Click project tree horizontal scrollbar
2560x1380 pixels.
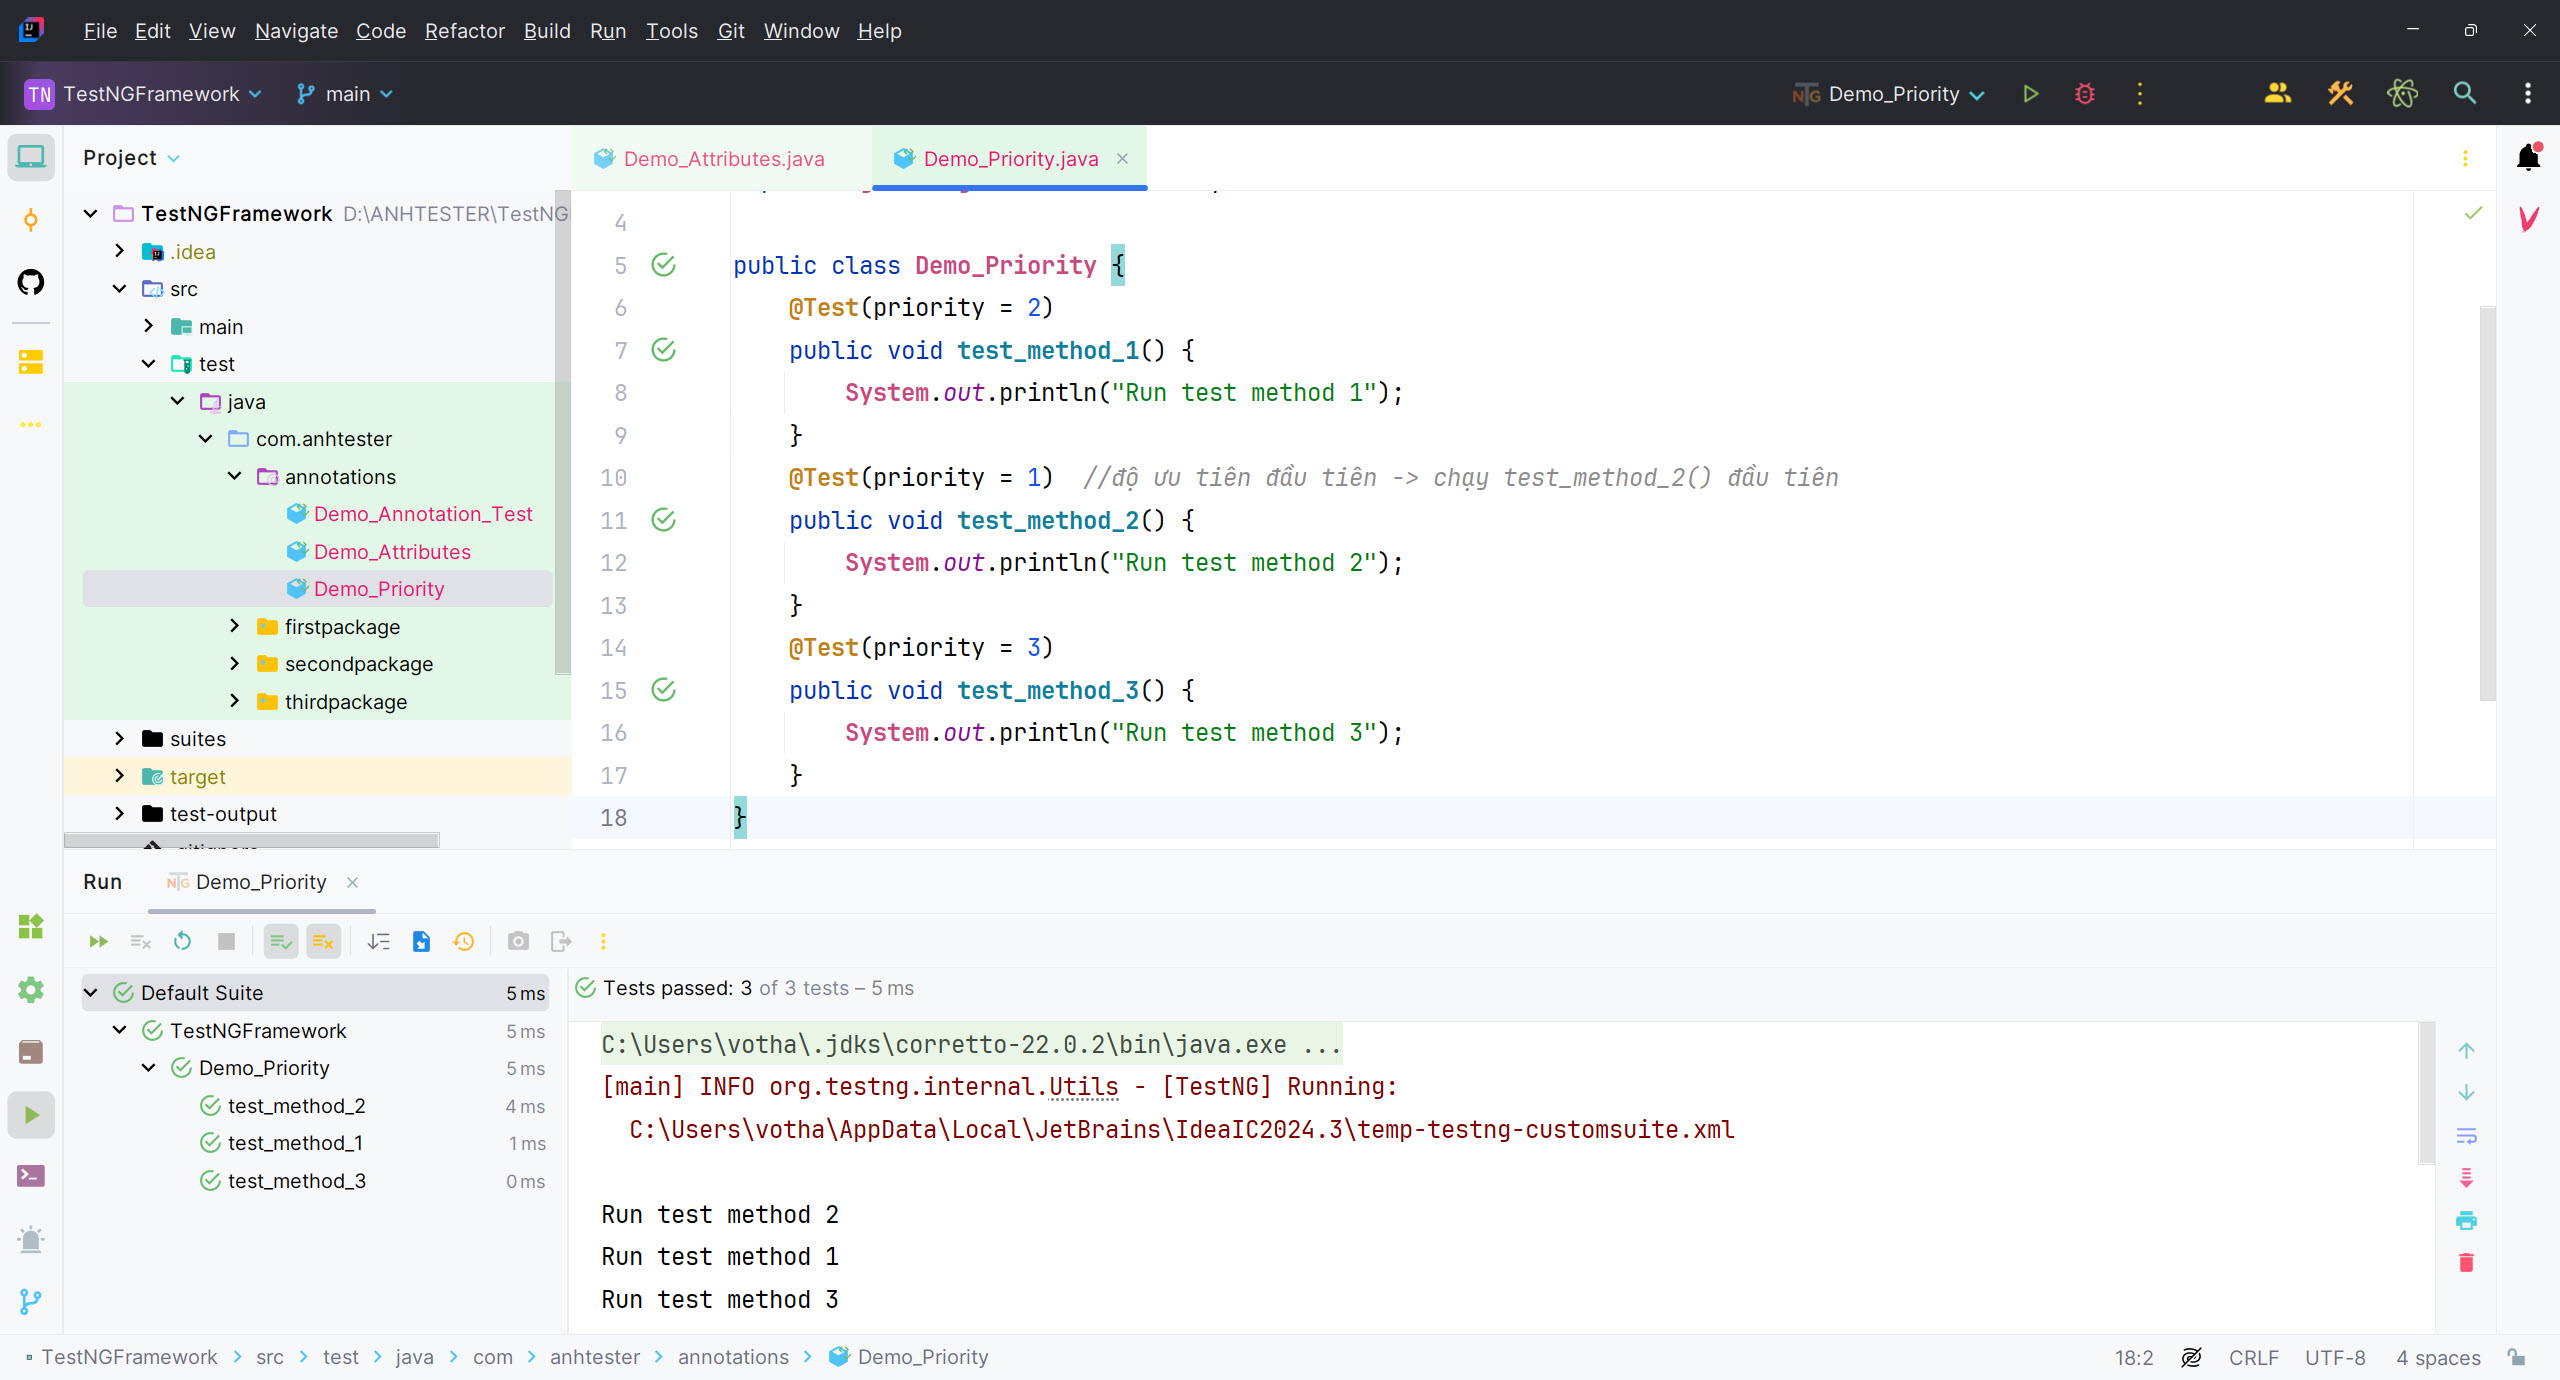(x=252, y=840)
